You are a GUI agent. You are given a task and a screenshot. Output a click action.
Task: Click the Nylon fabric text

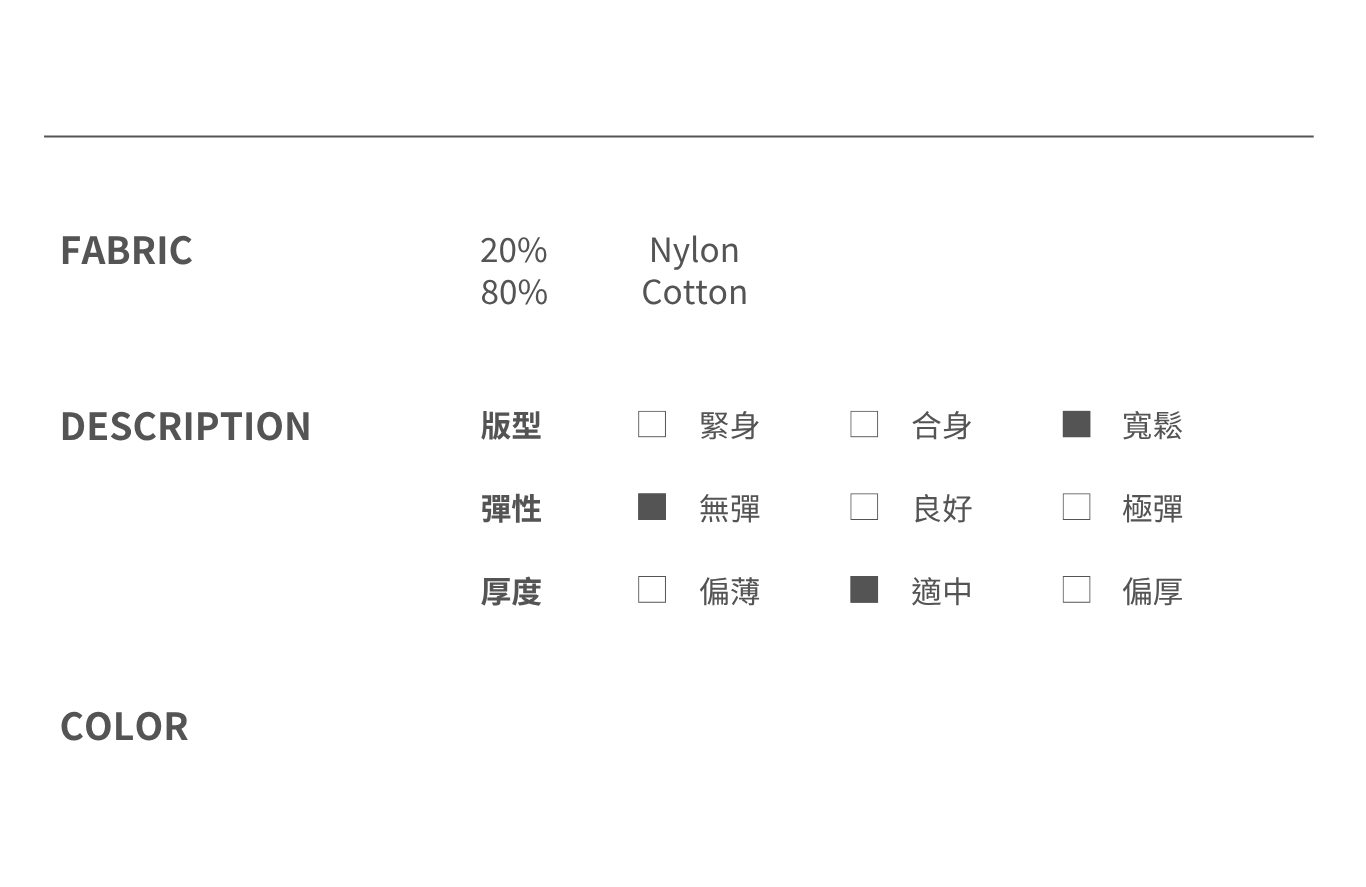click(694, 250)
